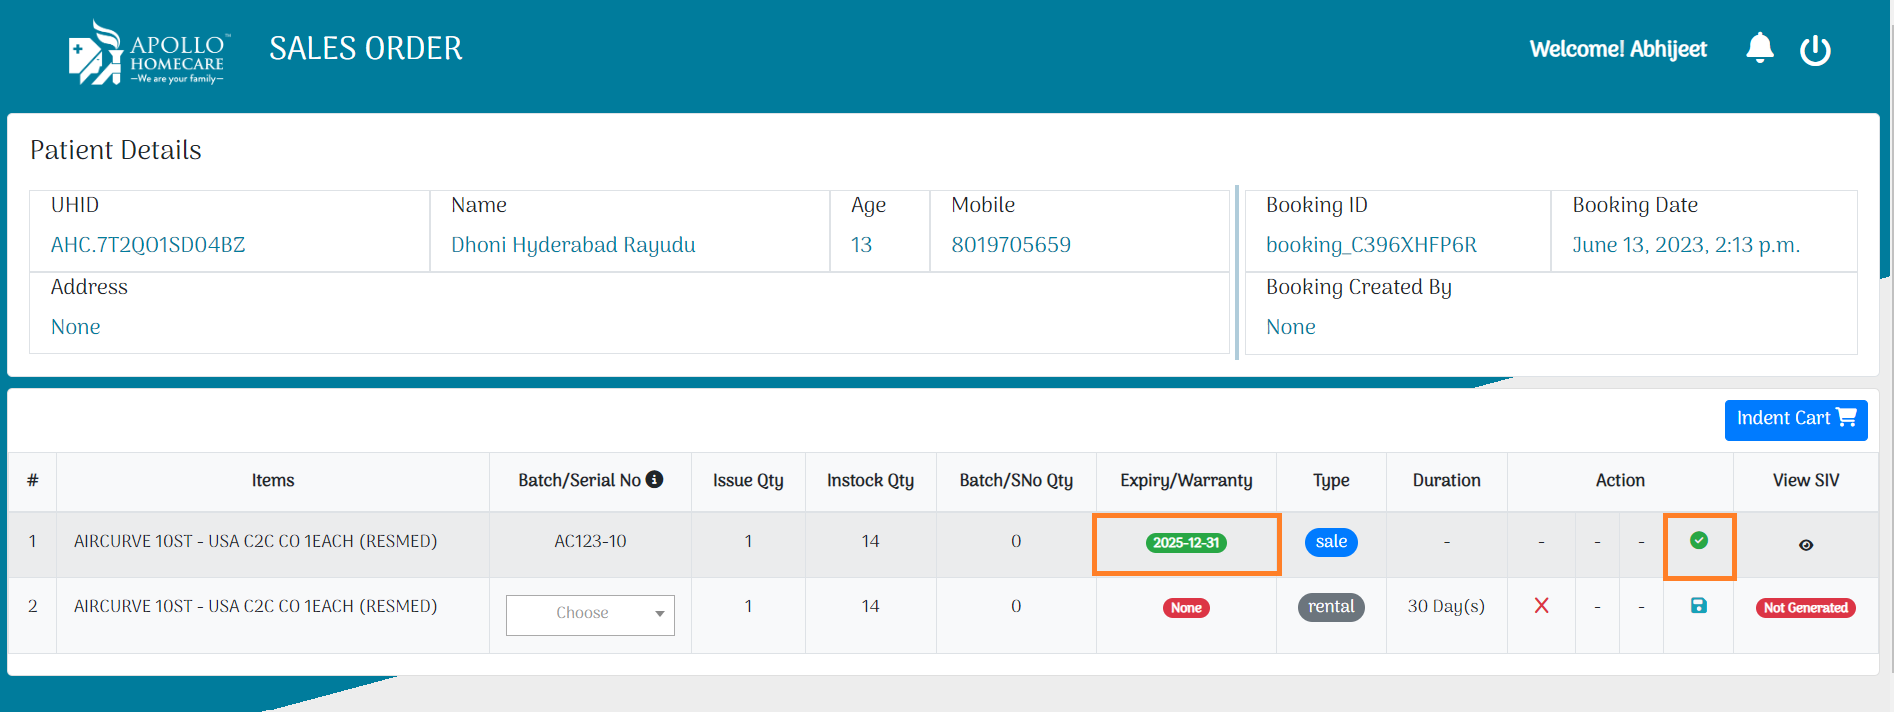This screenshot has height=712, width=1894.
Task: Click the Expiry/Warranty column header
Action: pyautogui.click(x=1186, y=481)
